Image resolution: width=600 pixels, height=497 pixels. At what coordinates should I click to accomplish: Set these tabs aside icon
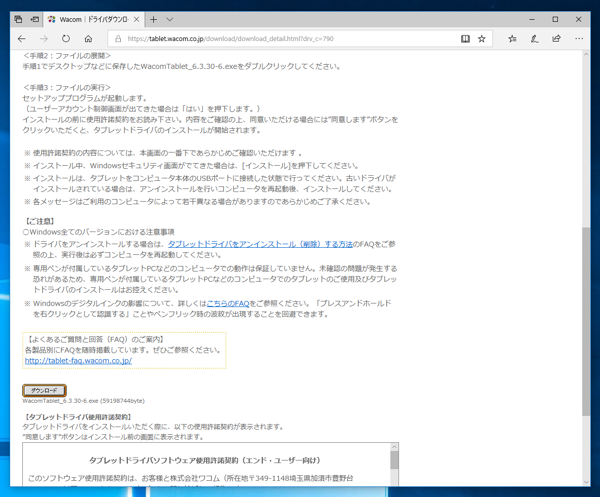34,19
